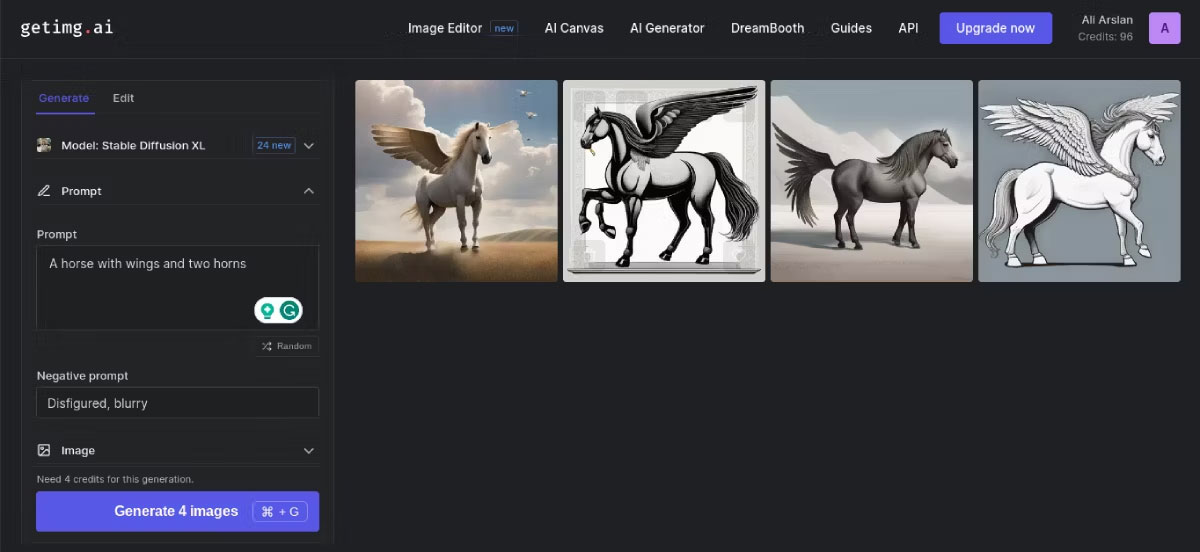The width and height of the screenshot is (1200, 552).
Task: Expand the Image section
Action: pos(309,451)
